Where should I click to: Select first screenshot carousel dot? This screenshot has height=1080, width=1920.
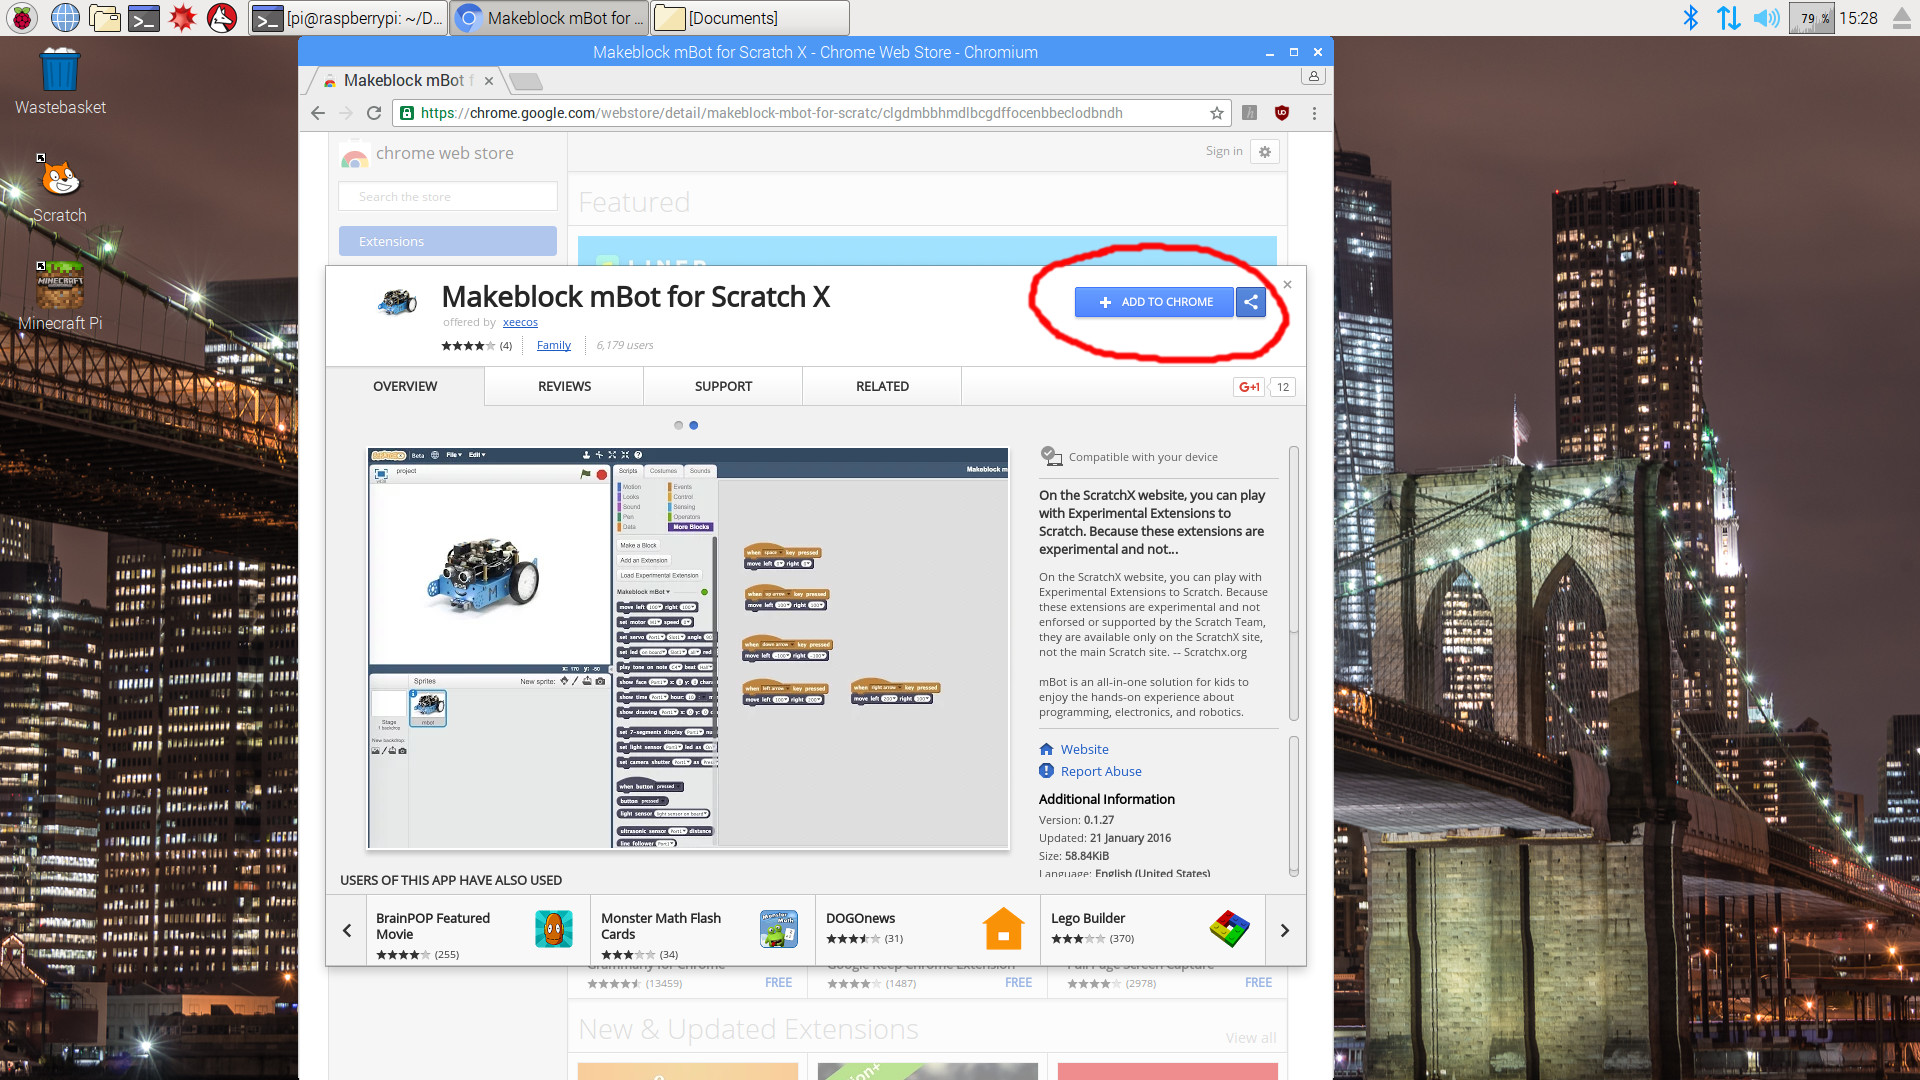[x=679, y=425]
